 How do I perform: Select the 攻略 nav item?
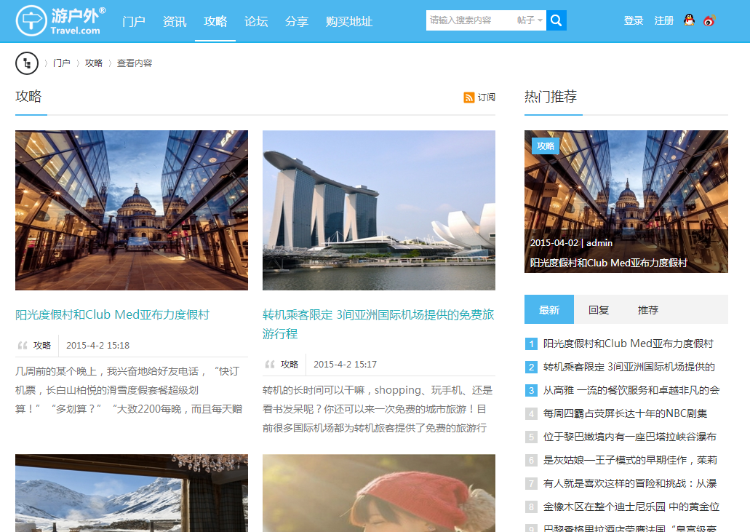[215, 22]
